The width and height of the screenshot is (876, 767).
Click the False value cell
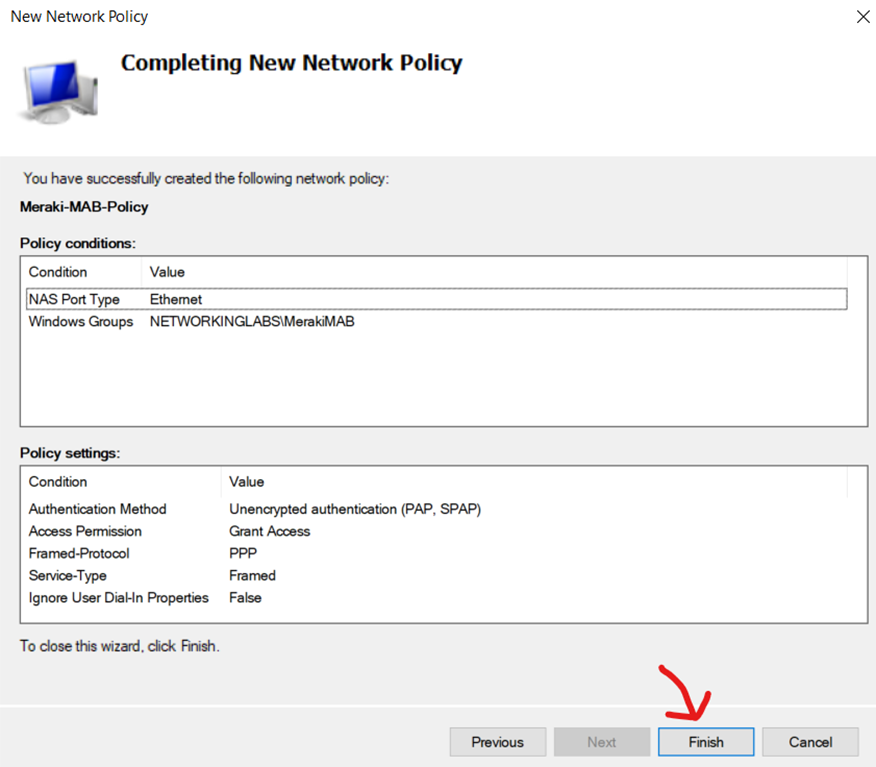[245, 598]
